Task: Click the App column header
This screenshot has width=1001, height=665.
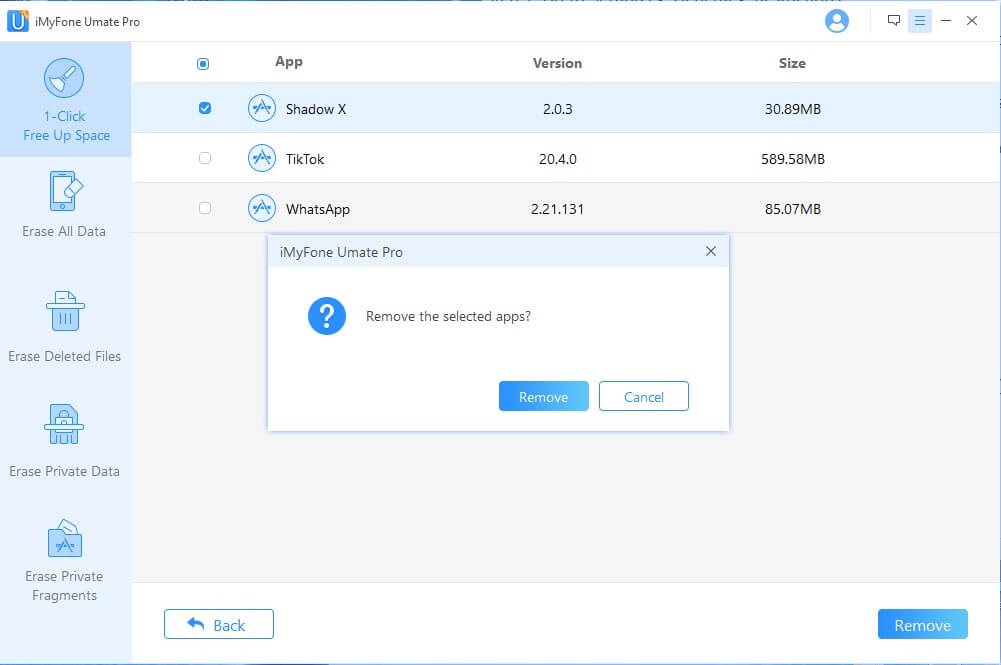Action: point(289,62)
